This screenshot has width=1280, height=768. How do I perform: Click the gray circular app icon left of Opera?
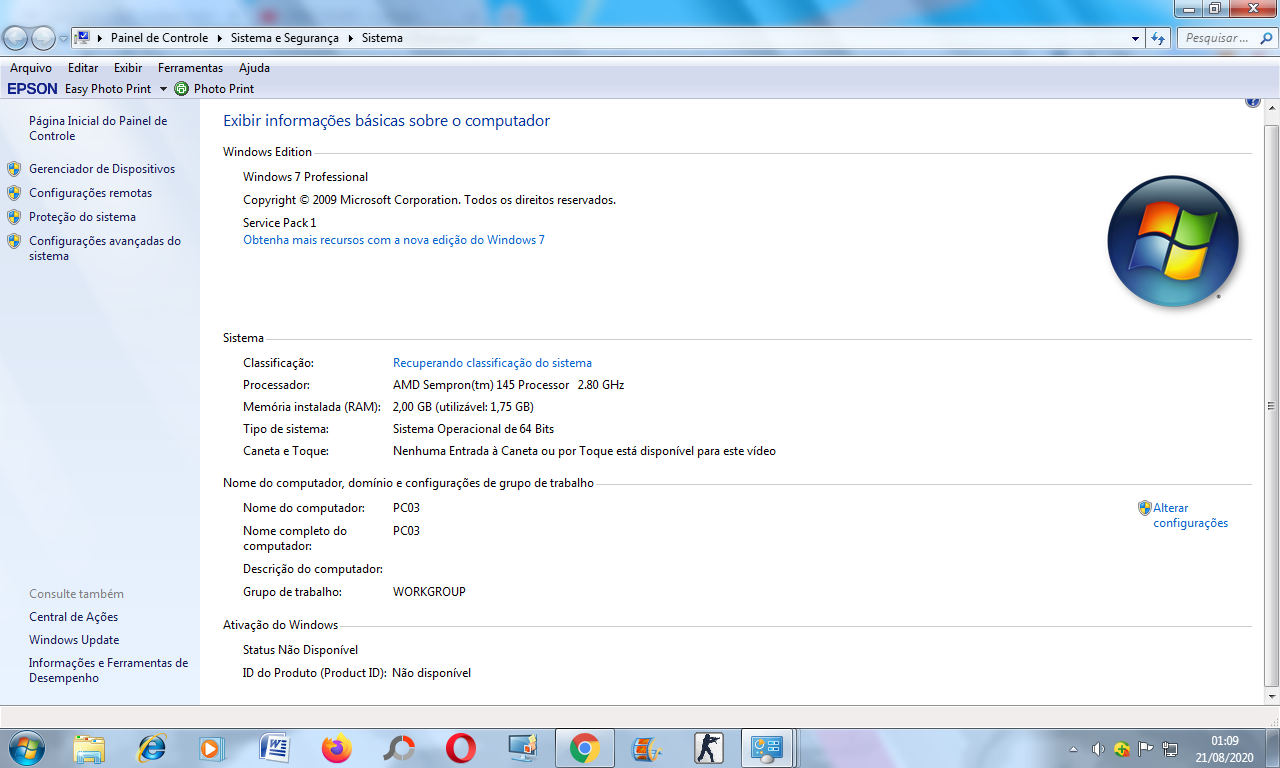tap(399, 748)
